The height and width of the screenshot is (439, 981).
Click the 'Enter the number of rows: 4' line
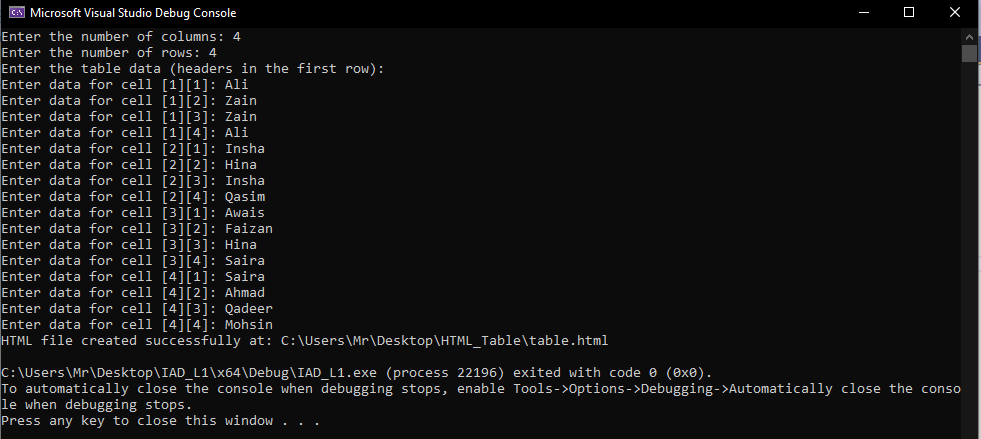[x=109, y=53]
